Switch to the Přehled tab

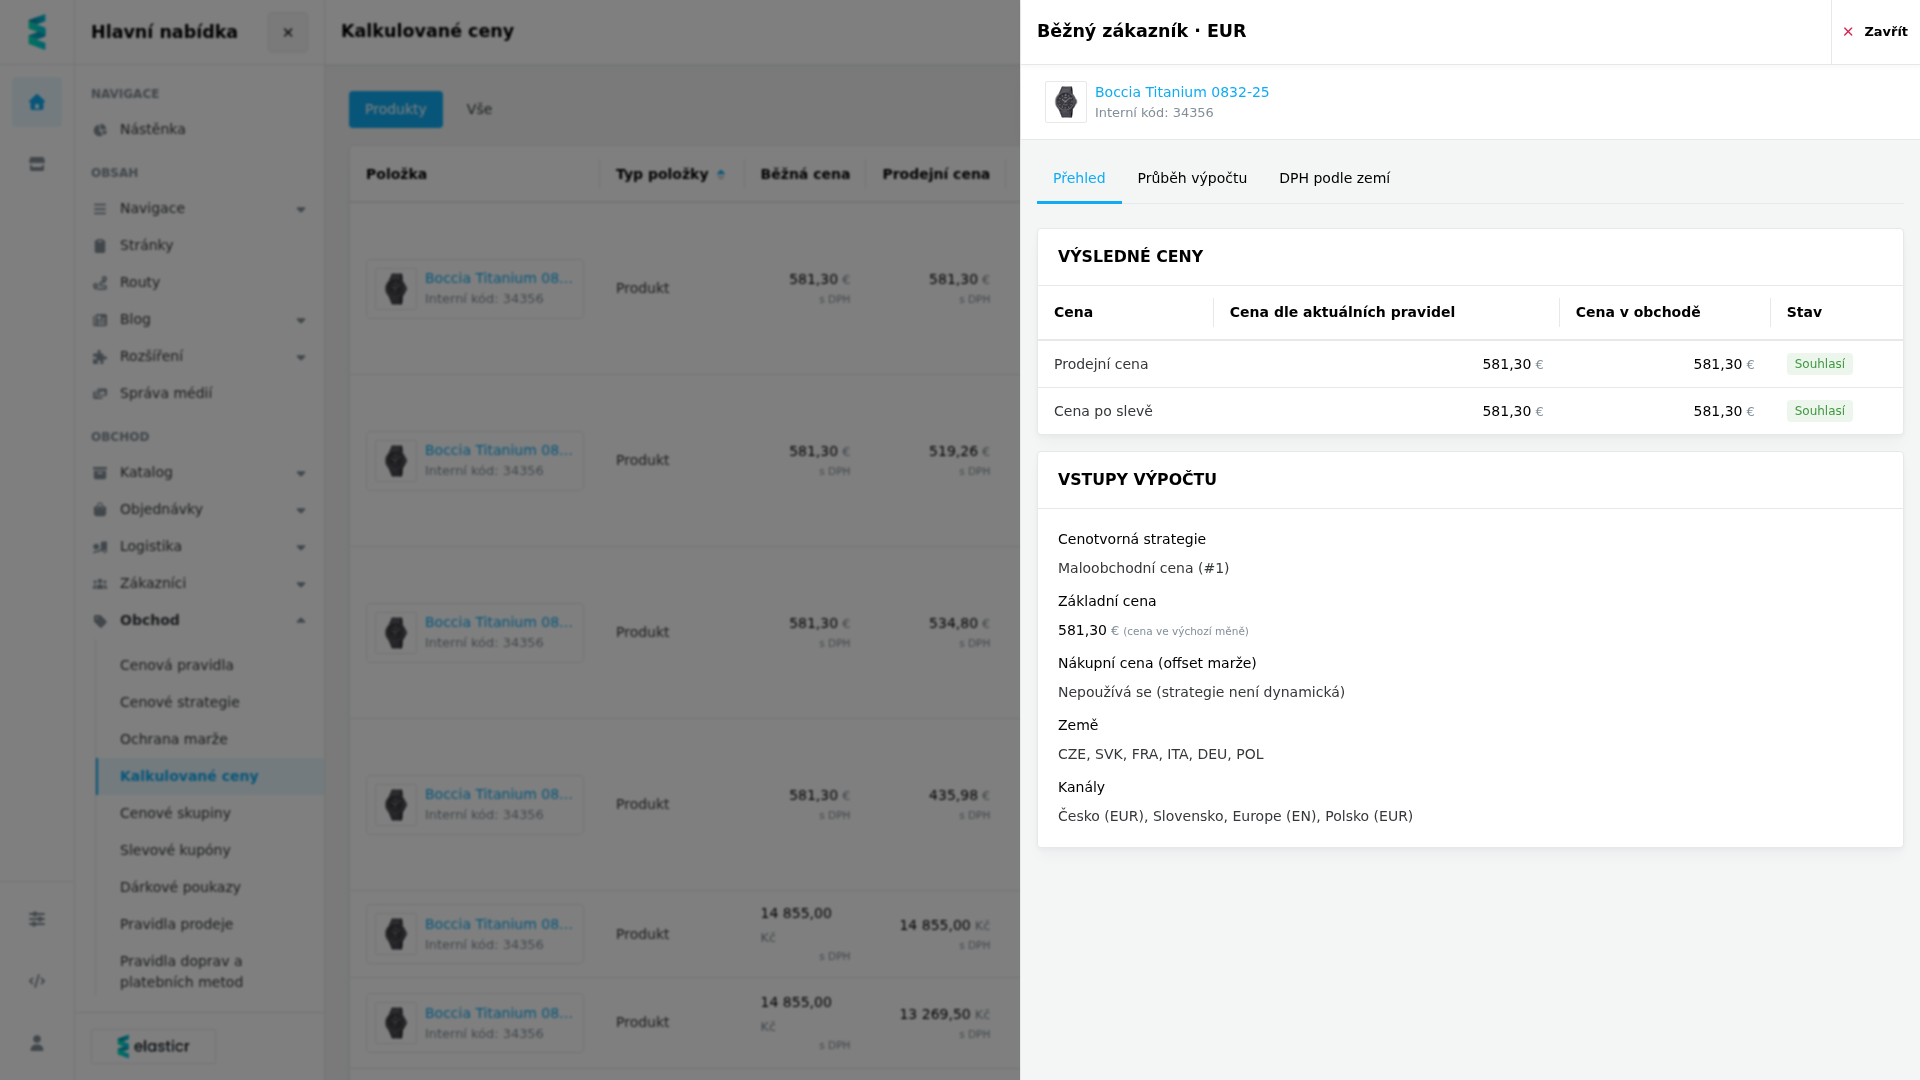(1079, 179)
